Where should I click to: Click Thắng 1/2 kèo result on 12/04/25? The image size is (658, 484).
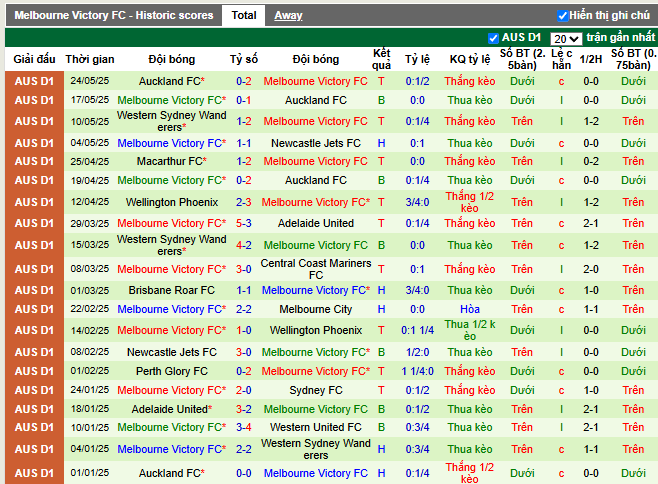click(470, 202)
